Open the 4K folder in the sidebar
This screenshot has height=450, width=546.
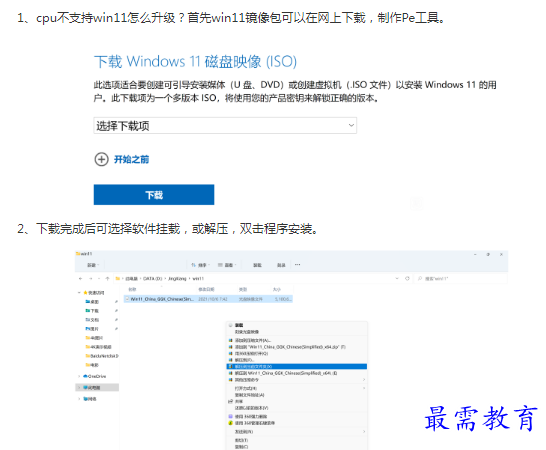(99, 347)
